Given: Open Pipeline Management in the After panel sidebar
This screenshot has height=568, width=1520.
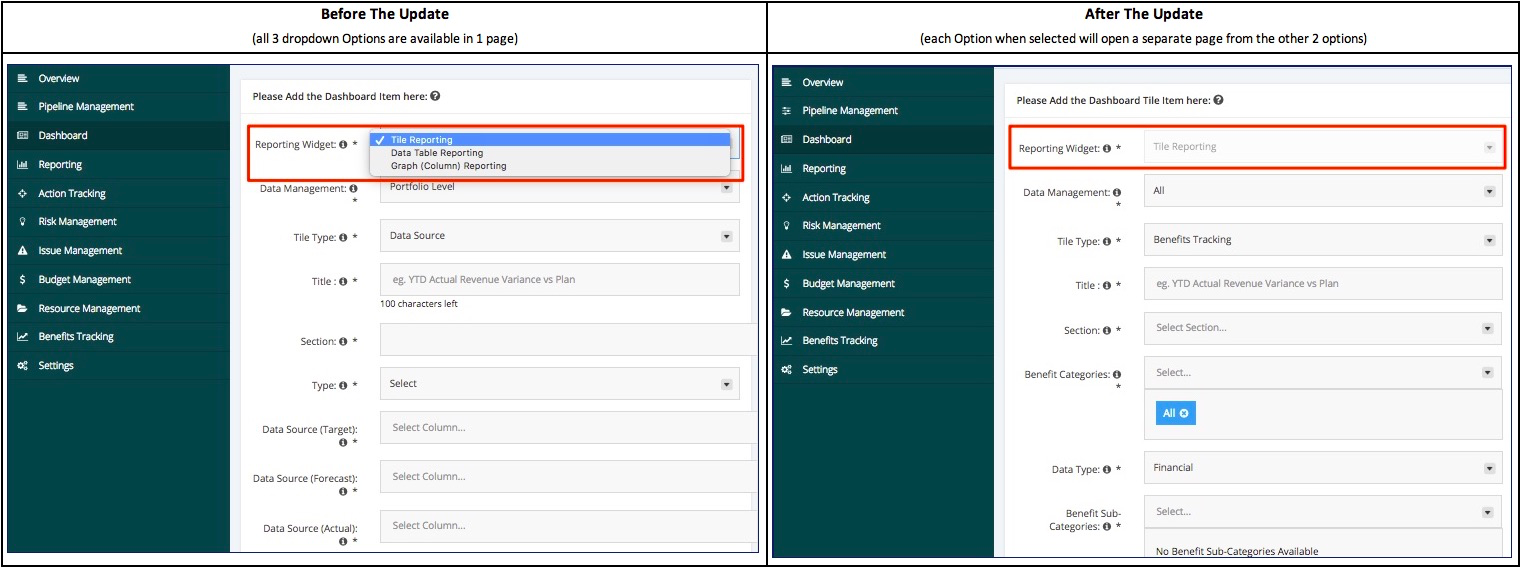Looking at the screenshot, I should (x=882, y=110).
